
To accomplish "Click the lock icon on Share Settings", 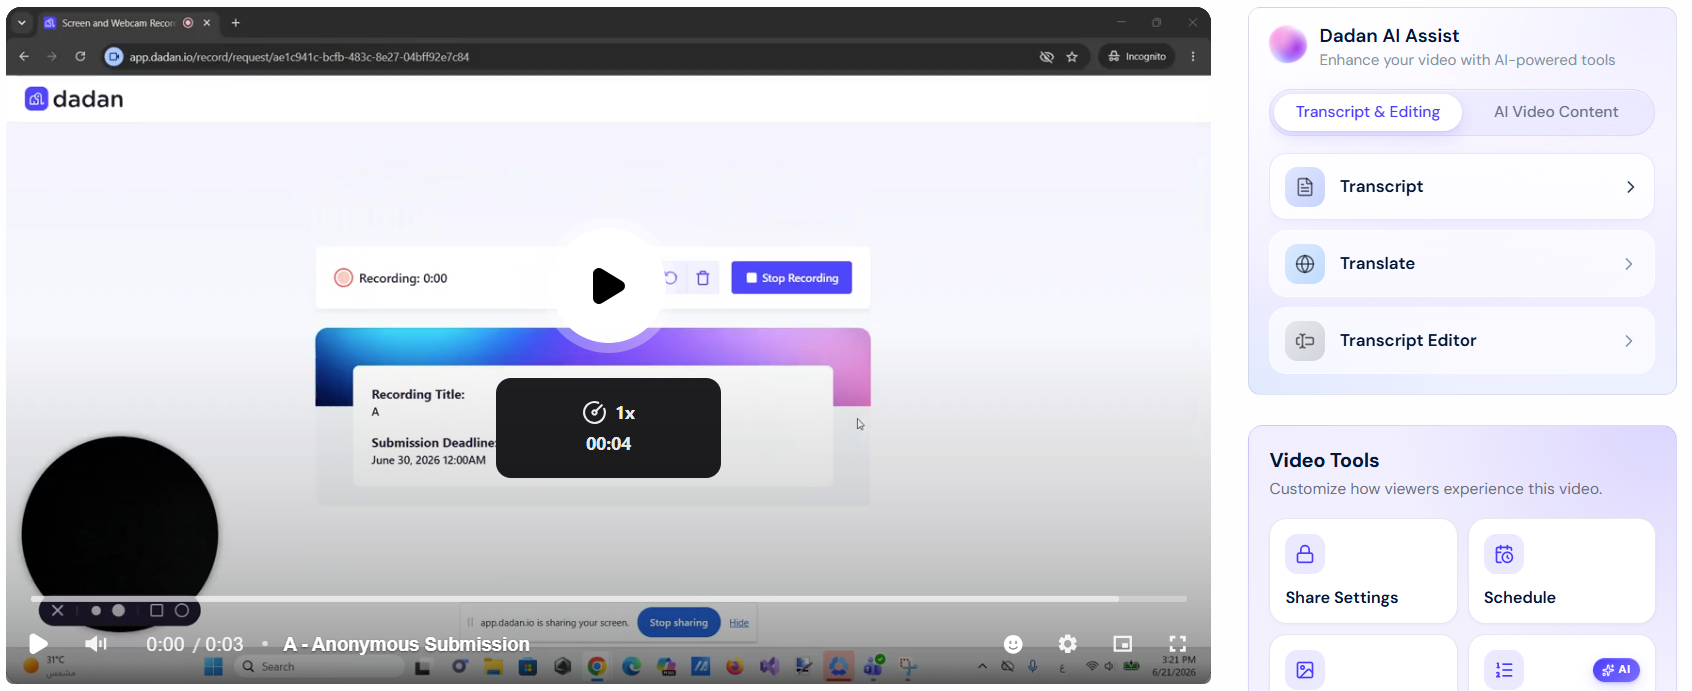I will (x=1305, y=554).
